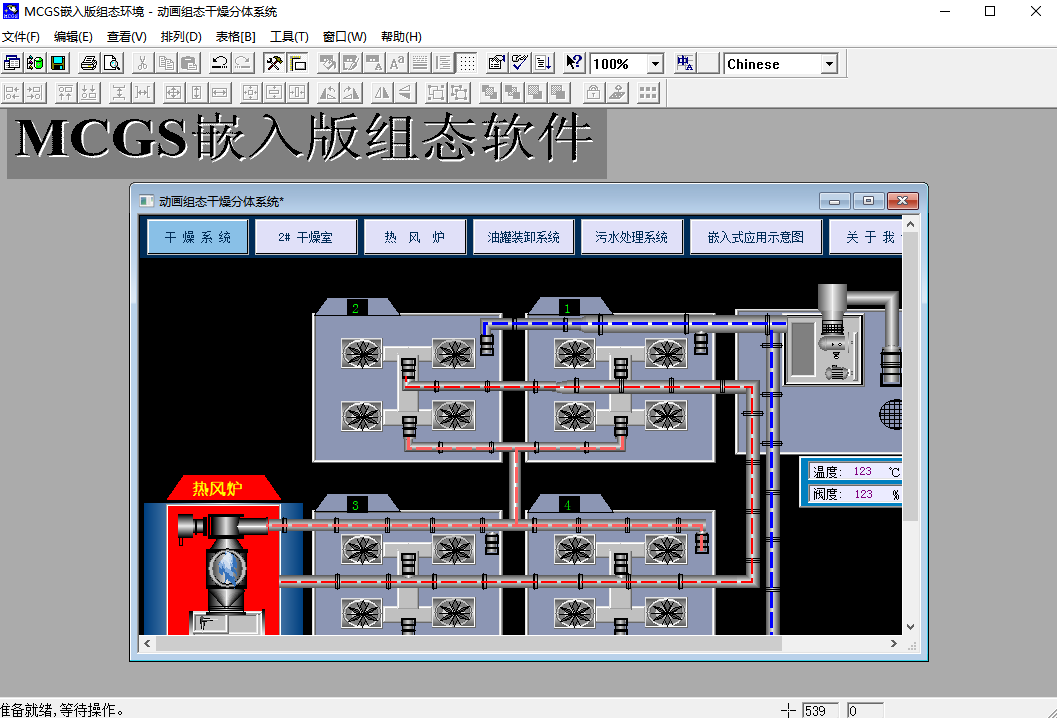1057x718 pixels.
Task: Click the 干燥系统 button
Action: coord(198,237)
